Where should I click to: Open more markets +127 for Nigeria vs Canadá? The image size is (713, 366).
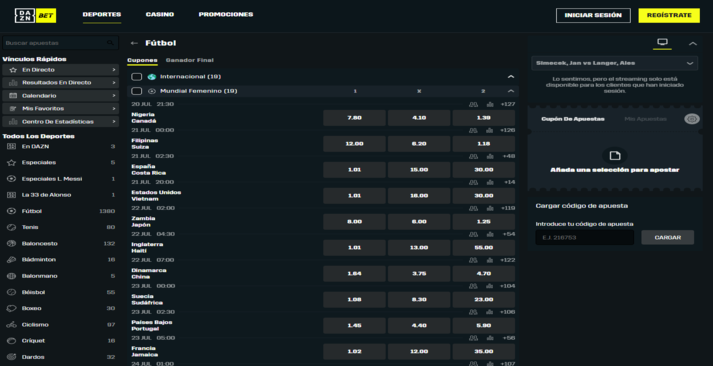[x=507, y=104]
